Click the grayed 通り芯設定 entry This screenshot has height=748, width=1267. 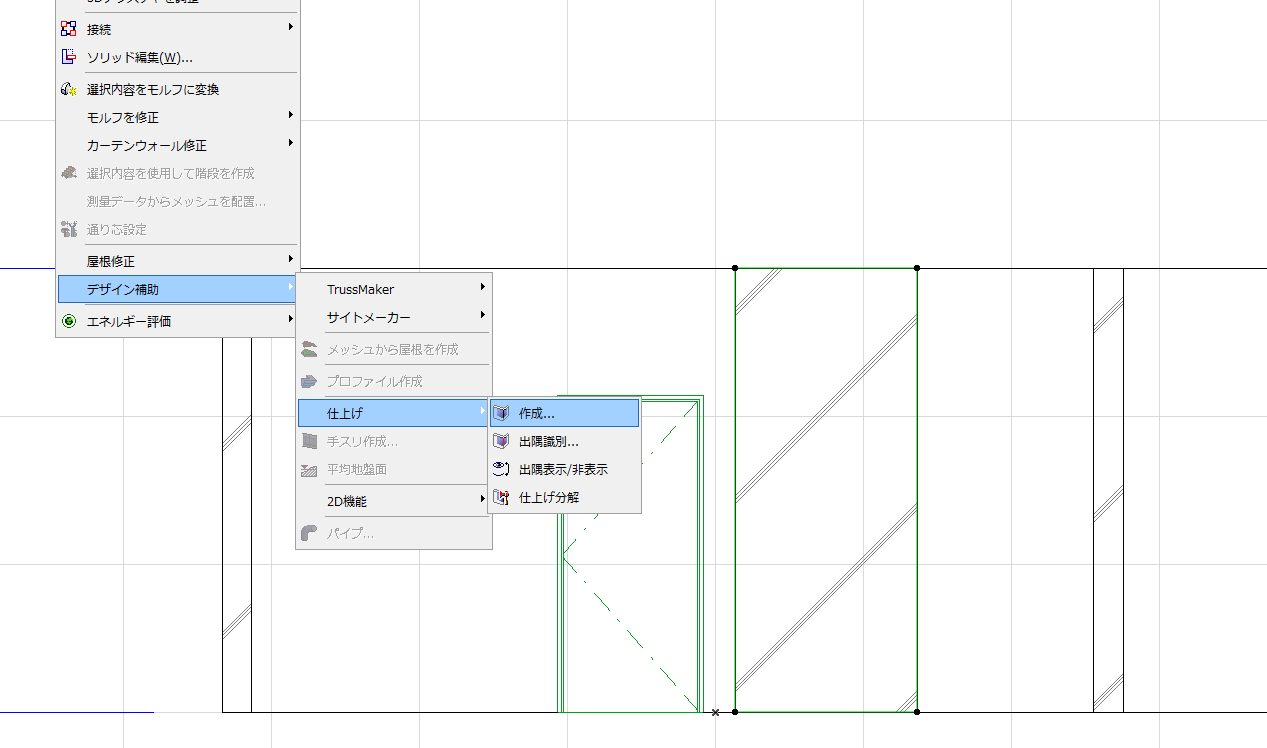pyautogui.click(x=178, y=229)
